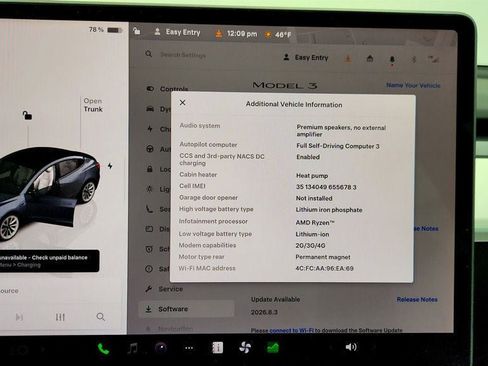Click the connect to Wi-Fi link
This screenshot has width=488, height=366.
[x=291, y=330]
